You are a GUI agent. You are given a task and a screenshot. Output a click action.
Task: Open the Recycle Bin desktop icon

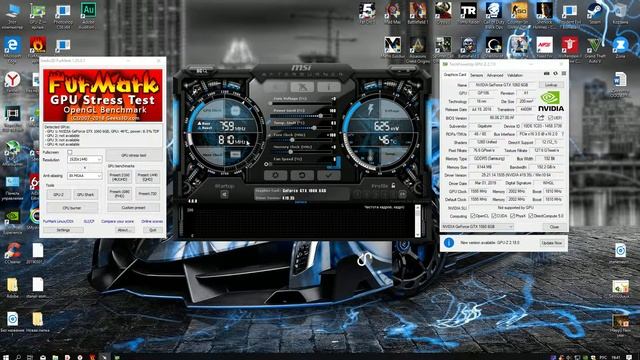click(620, 14)
